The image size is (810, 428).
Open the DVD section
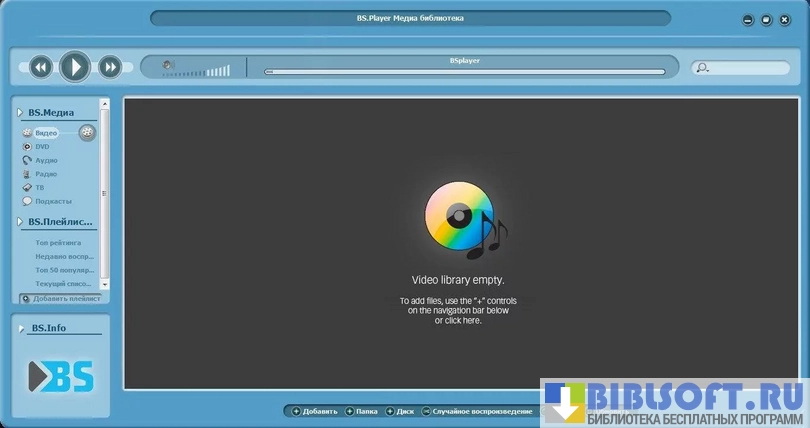(x=42, y=147)
